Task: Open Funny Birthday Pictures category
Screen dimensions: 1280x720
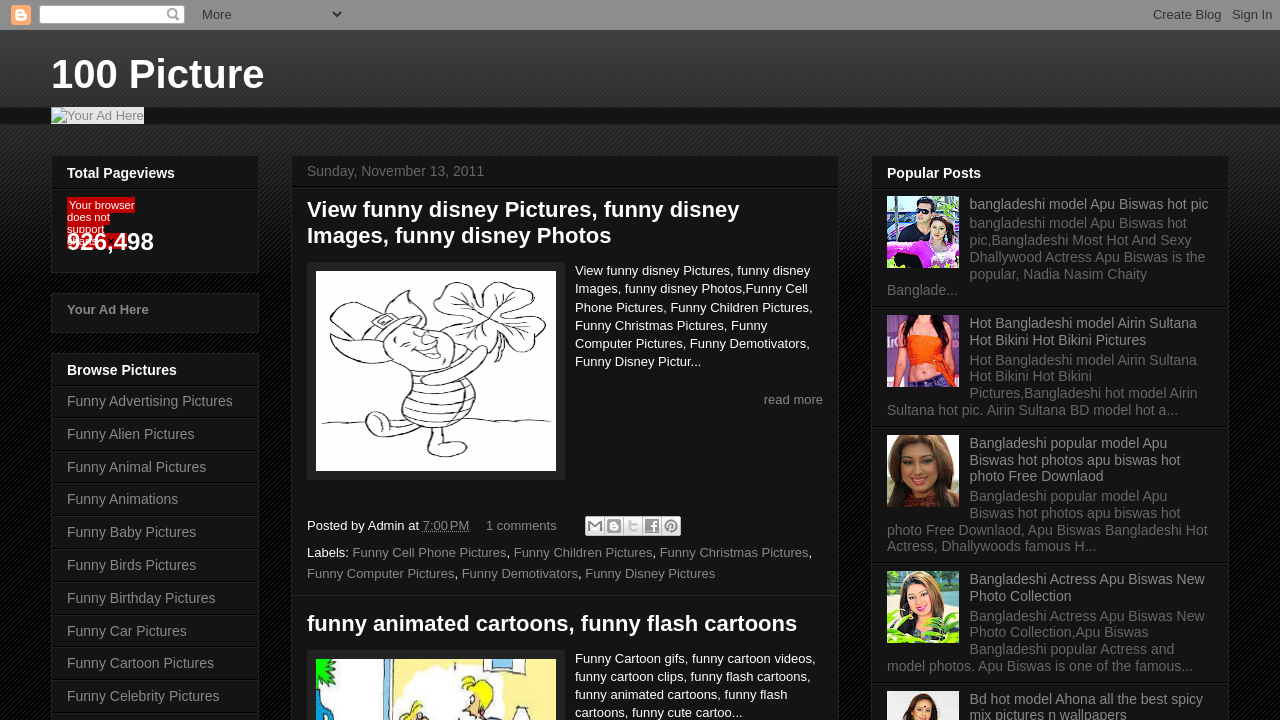Action: [141, 598]
